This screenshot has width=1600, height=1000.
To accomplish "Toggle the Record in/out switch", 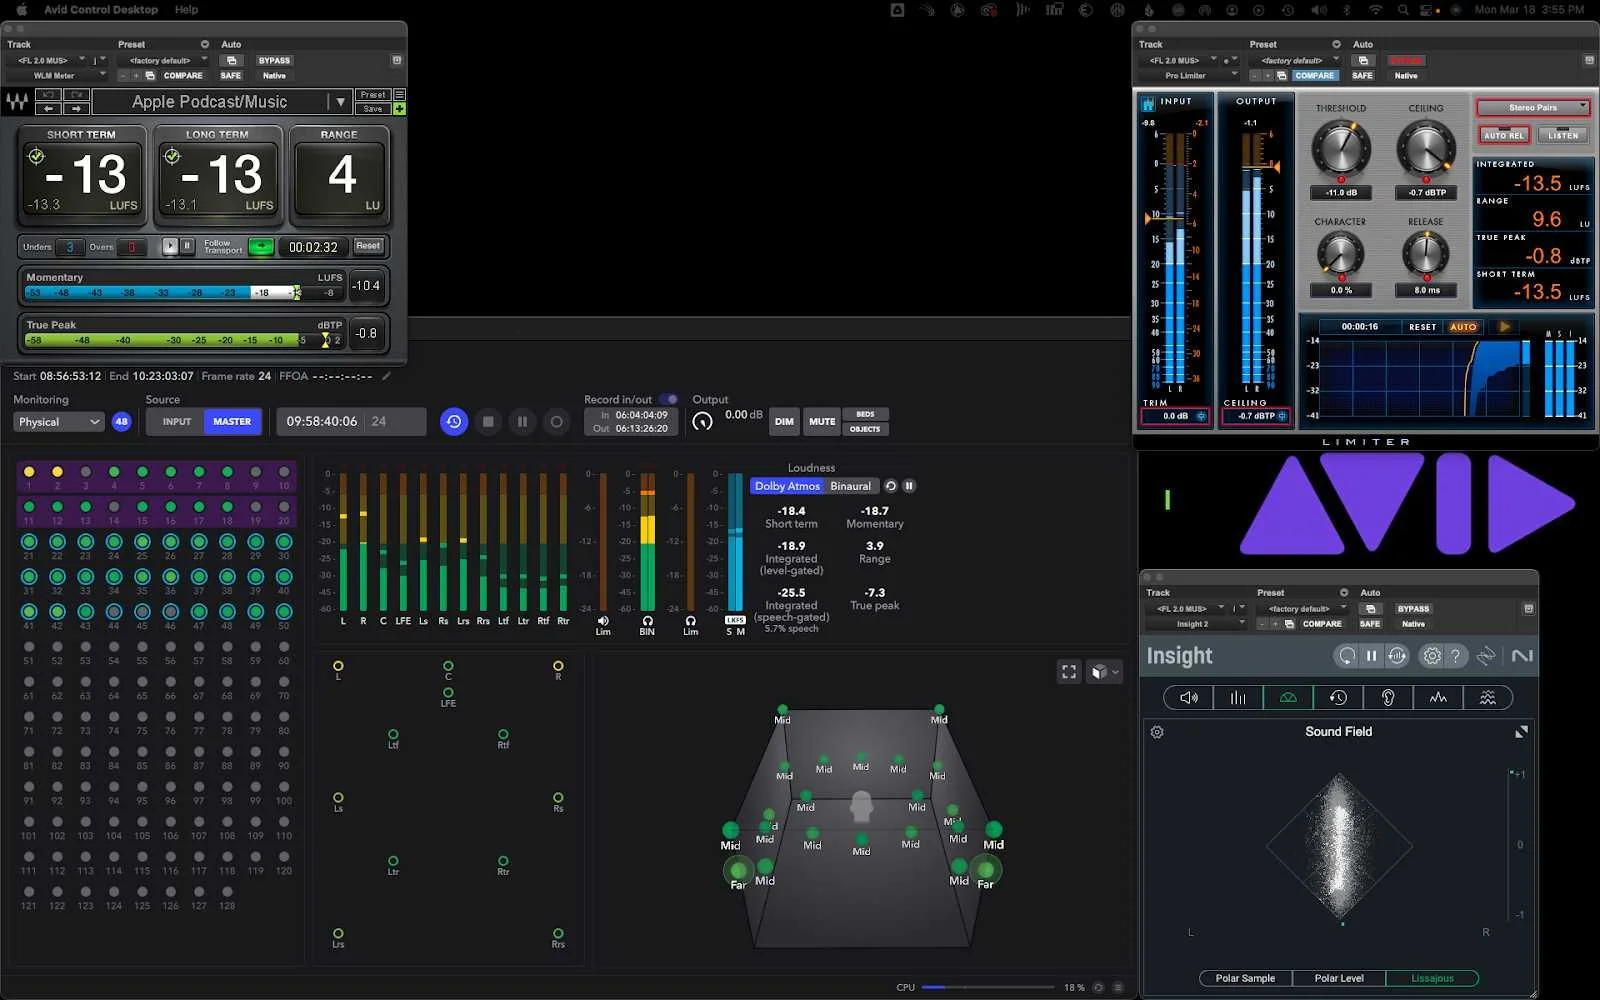I will coord(669,398).
